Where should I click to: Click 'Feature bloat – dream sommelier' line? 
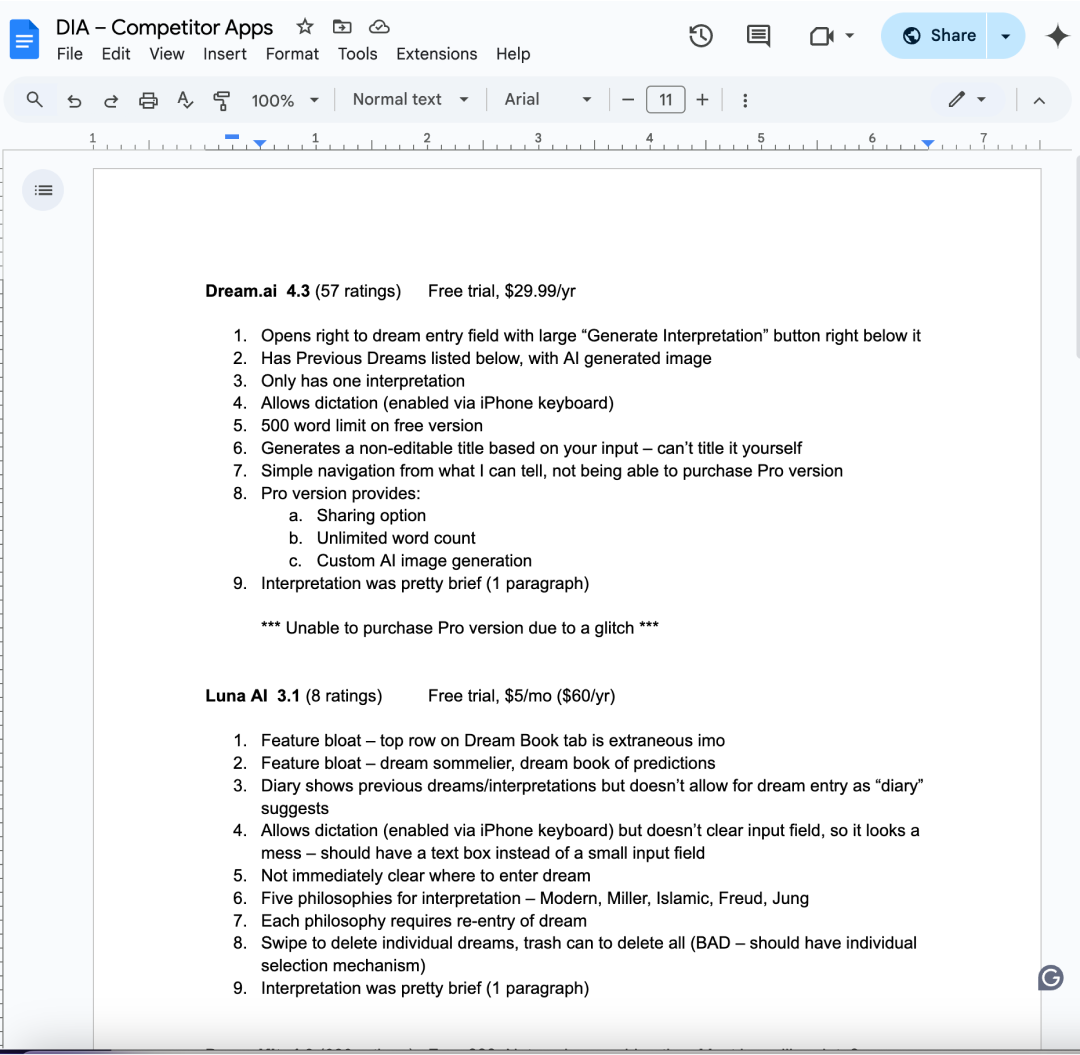click(488, 763)
